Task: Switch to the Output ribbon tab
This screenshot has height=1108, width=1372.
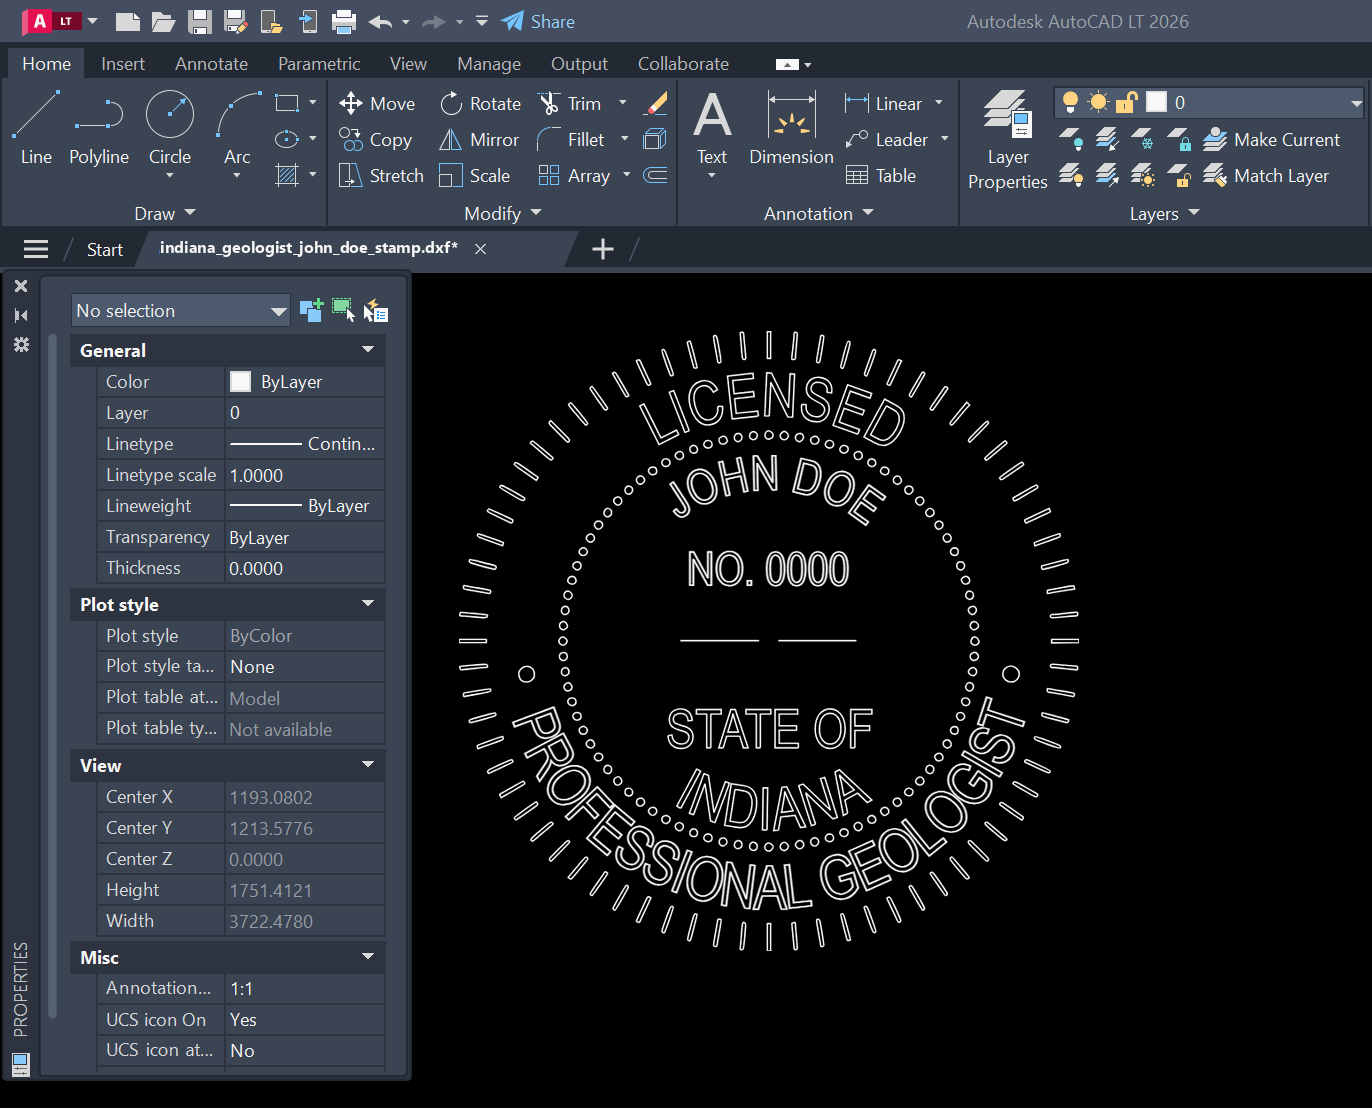Action: [x=579, y=64]
